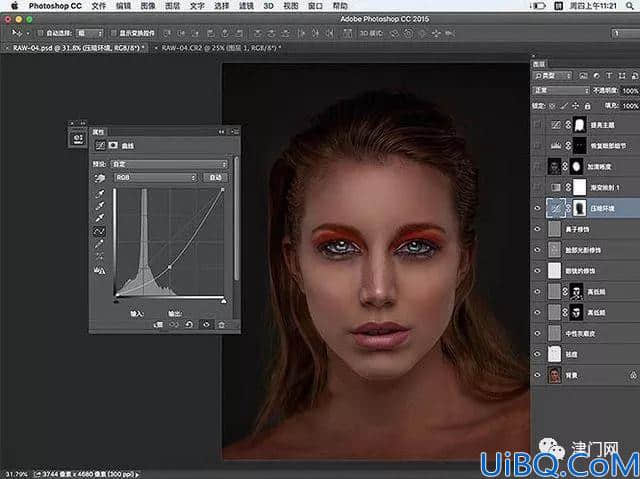Screen dimensions: 640x479
Task: Click the layer opacity 100% field
Action: point(630,91)
